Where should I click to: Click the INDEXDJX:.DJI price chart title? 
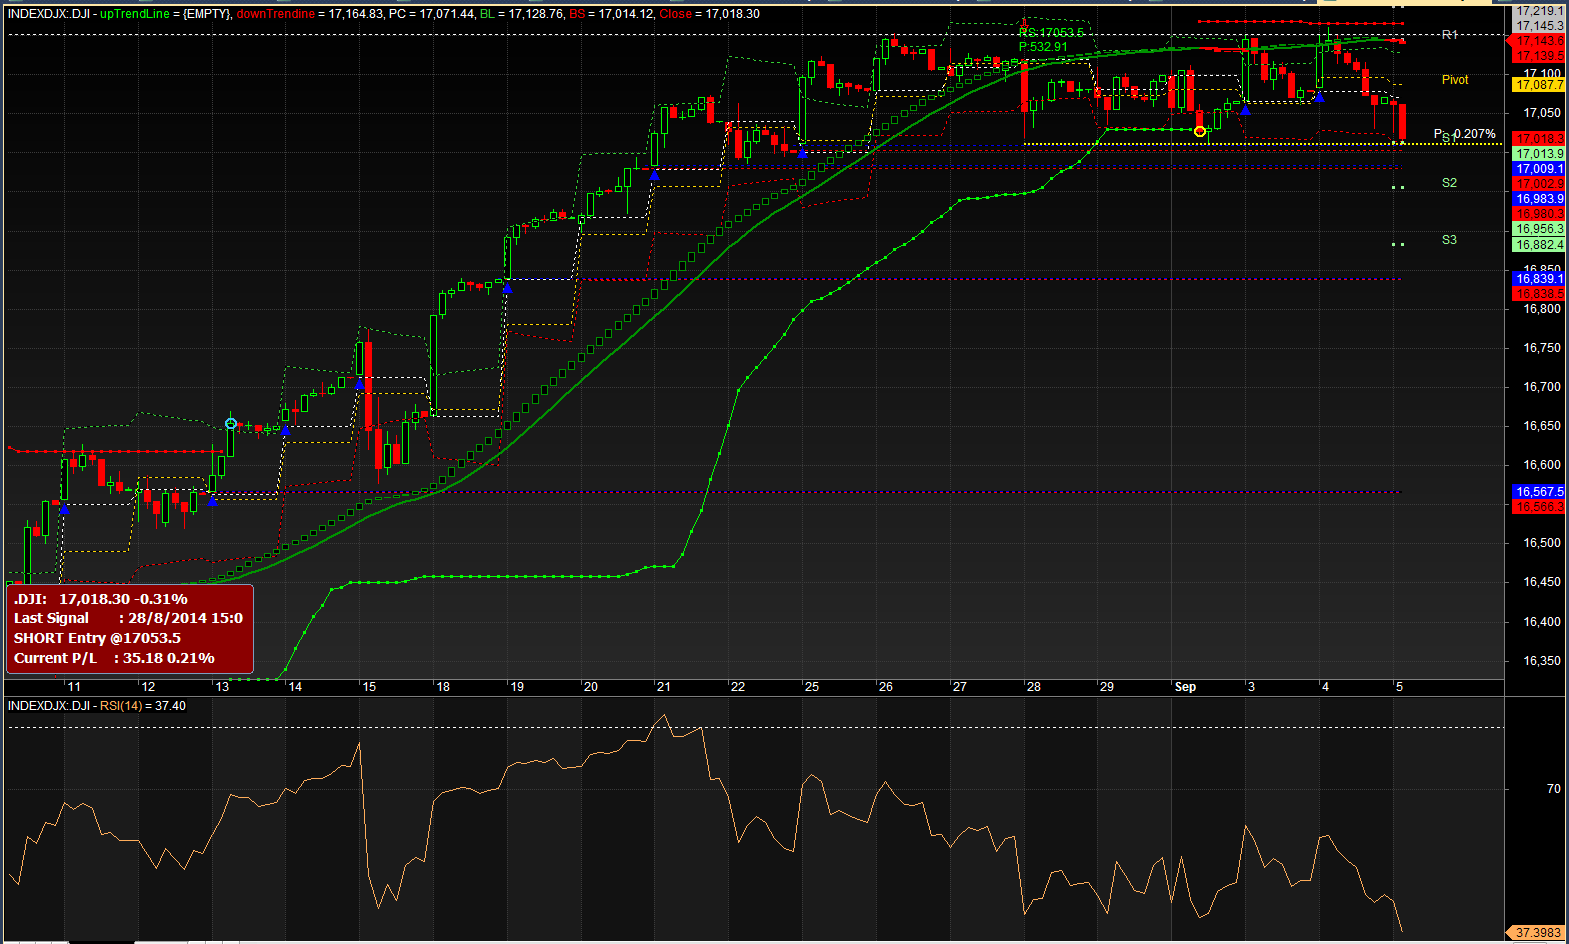point(49,14)
